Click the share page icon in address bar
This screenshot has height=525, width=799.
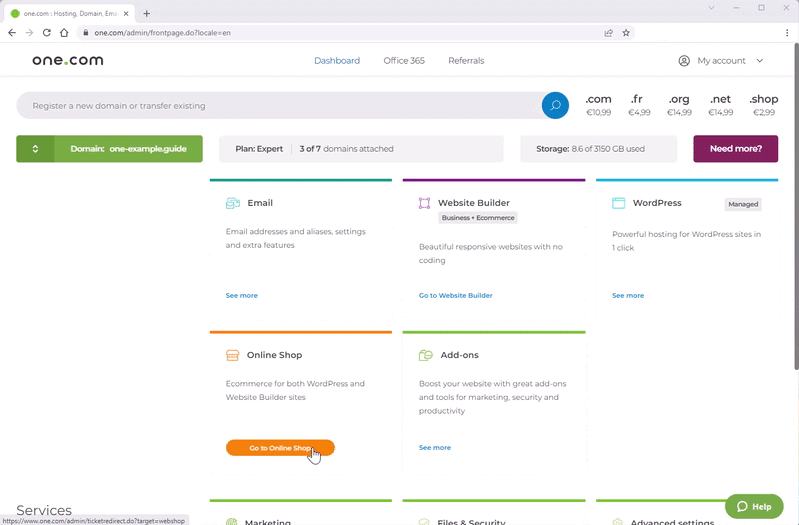(x=608, y=33)
